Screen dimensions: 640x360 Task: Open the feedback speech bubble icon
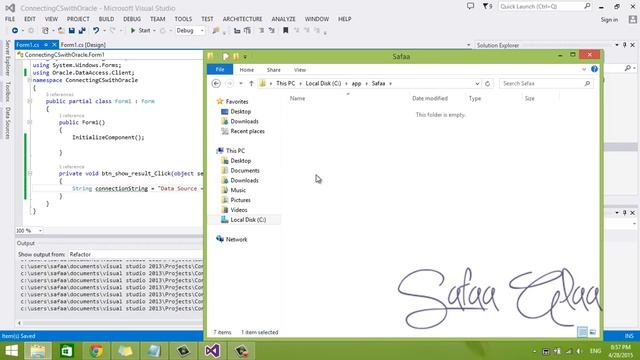click(471, 6)
